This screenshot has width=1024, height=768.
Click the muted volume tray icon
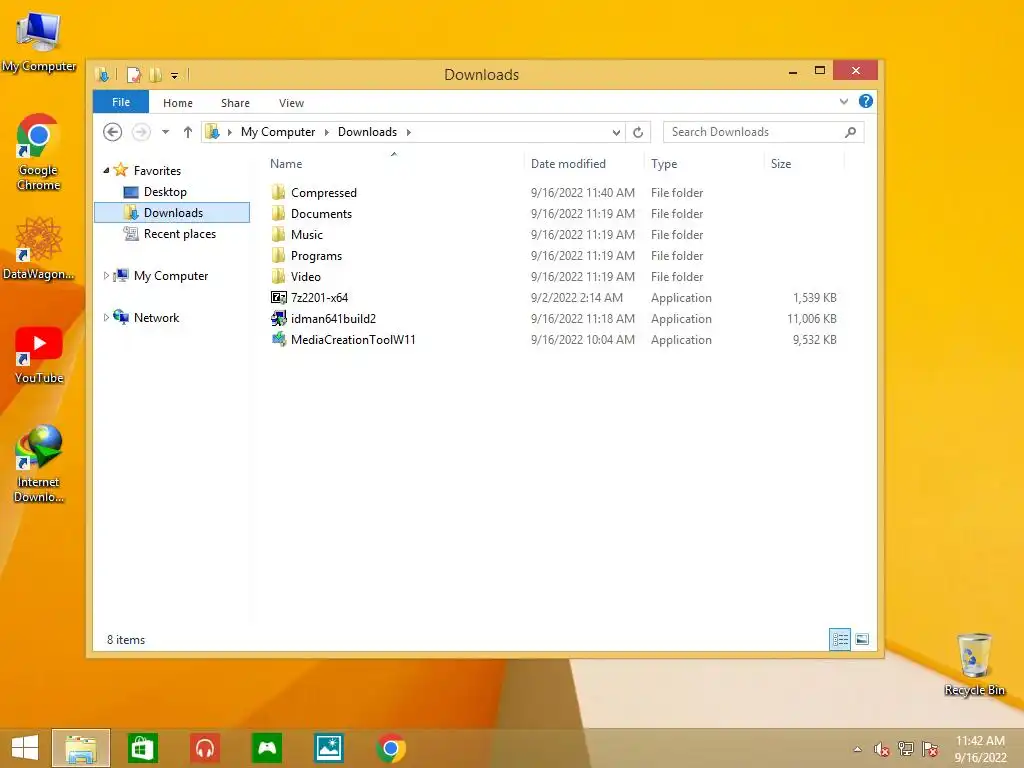click(882, 749)
